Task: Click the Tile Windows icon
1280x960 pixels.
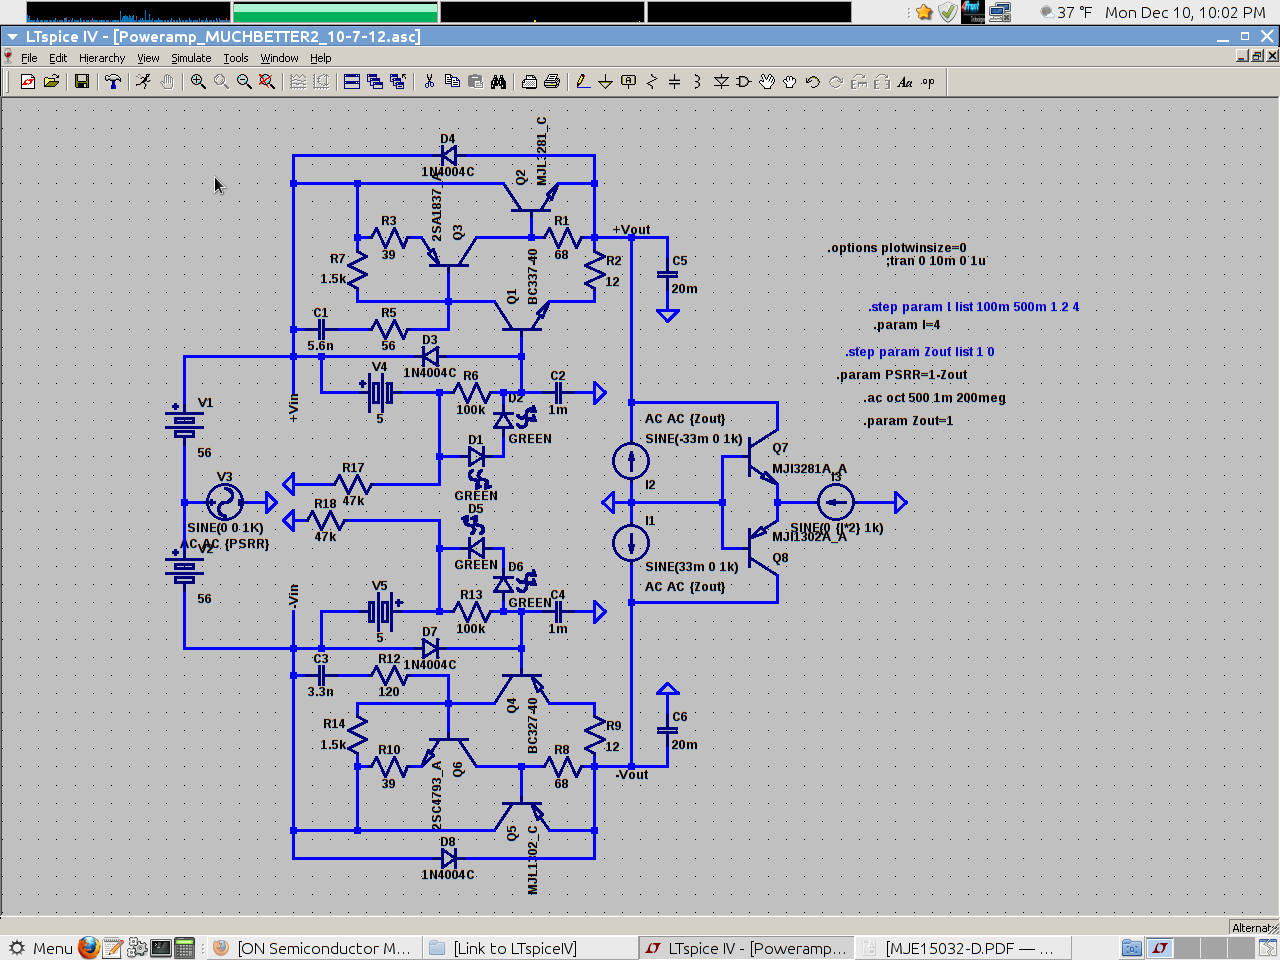Action: (352, 82)
